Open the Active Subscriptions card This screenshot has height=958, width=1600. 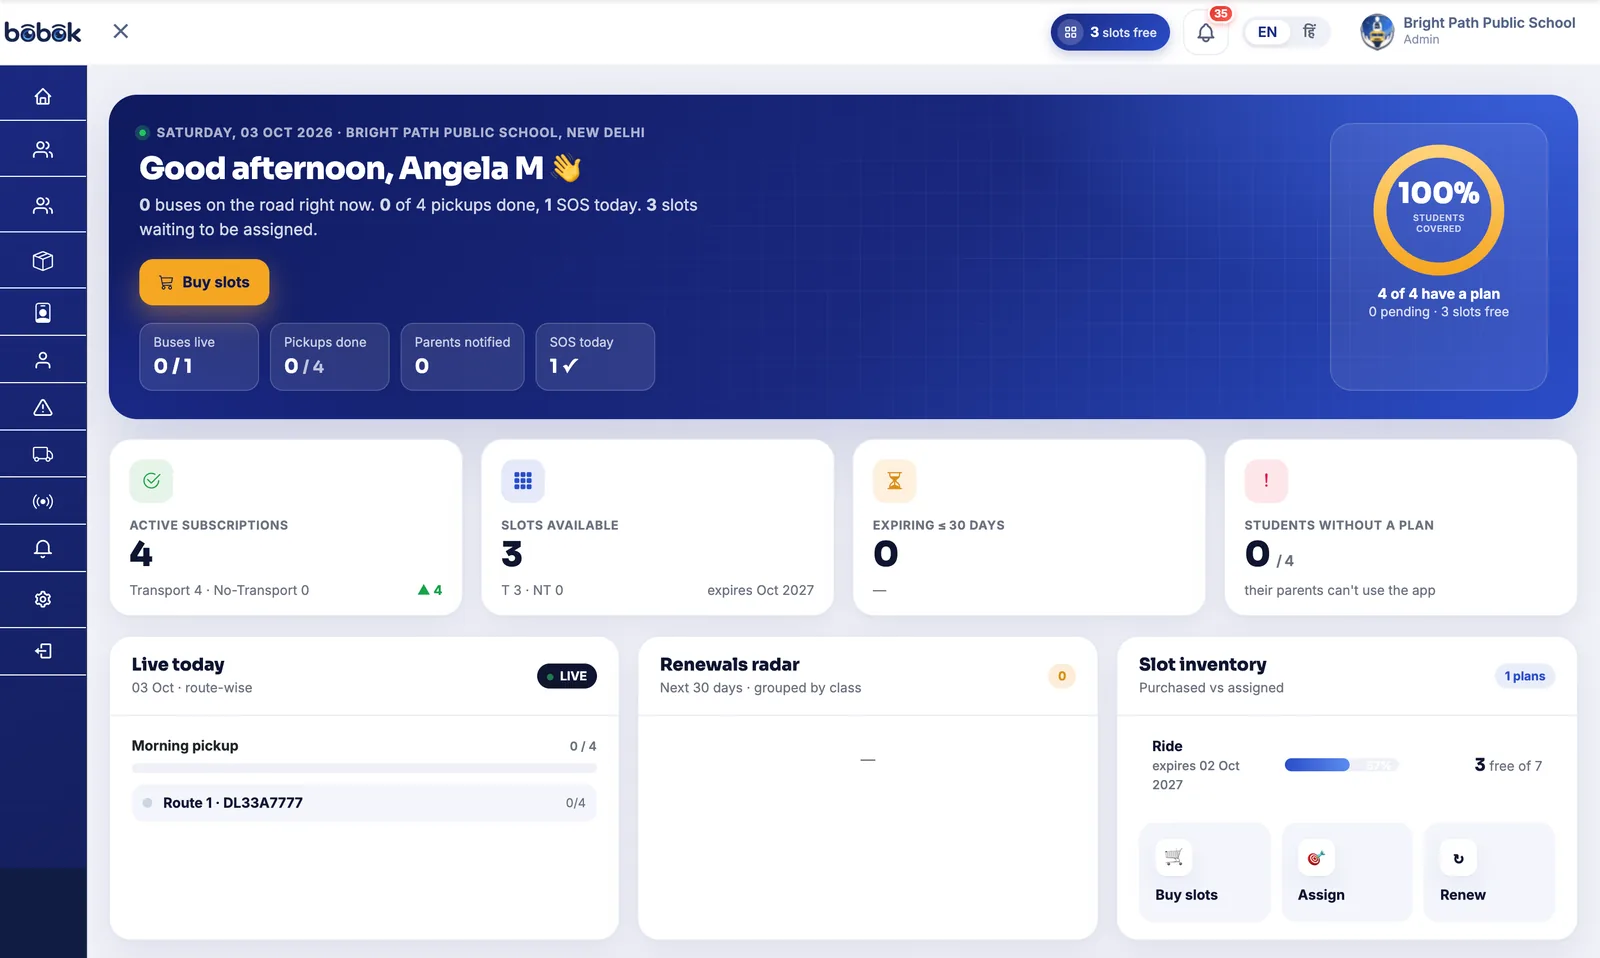click(x=286, y=527)
